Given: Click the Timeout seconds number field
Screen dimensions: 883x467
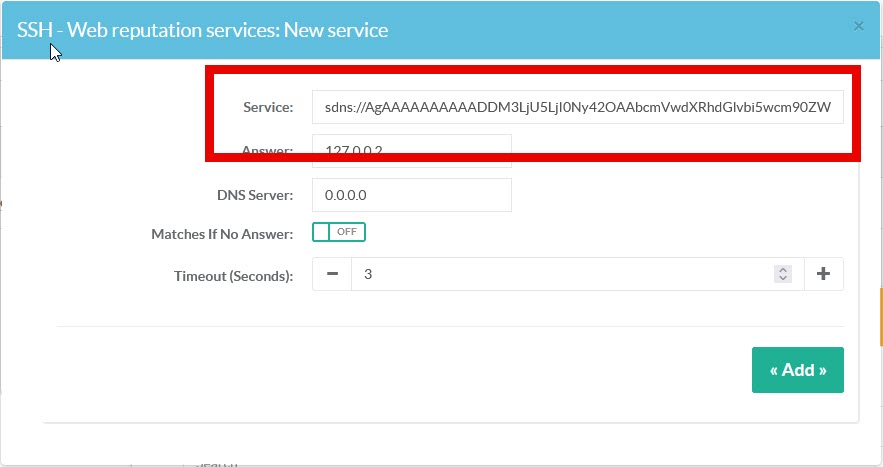Looking at the screenshot, I should pos(560,274).
